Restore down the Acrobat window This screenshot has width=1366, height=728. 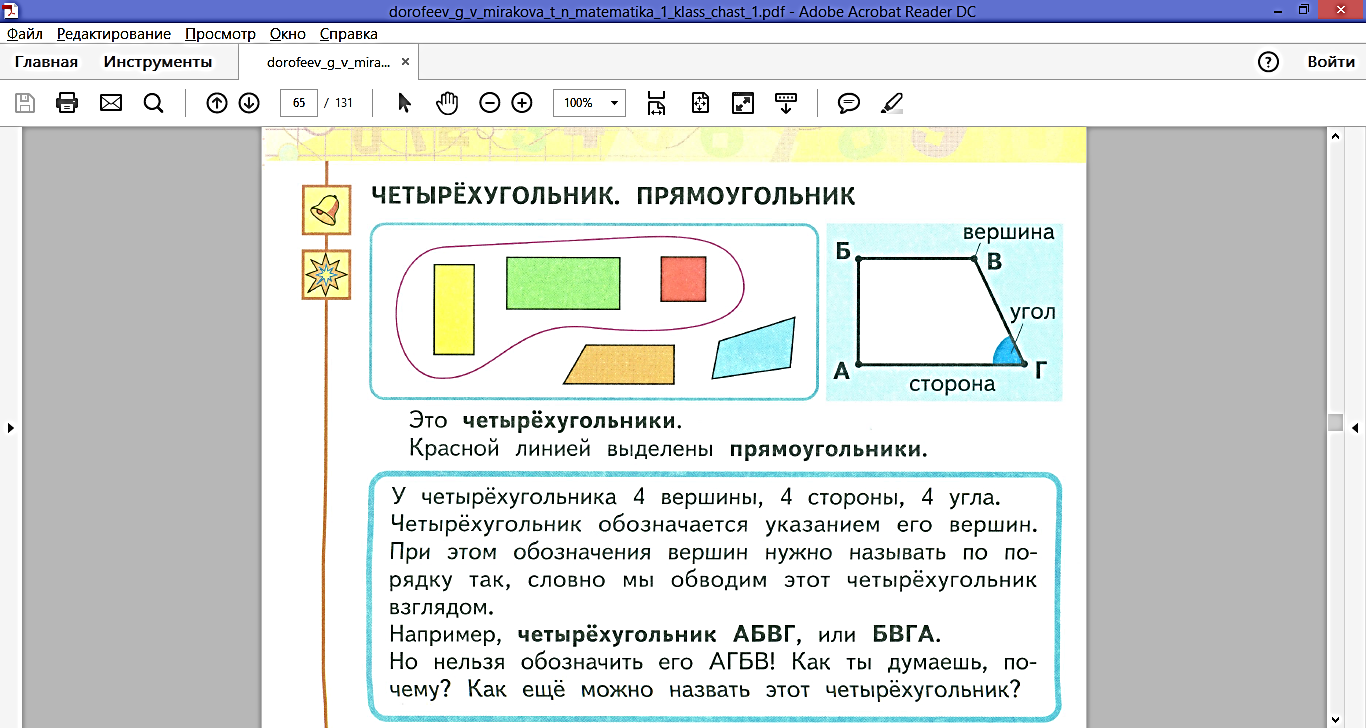pos(1305,10)
